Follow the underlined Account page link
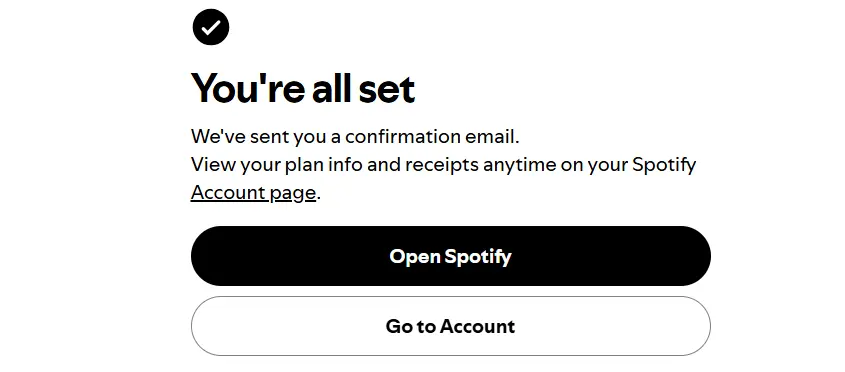The height and width of the screenshot is (372, 845). 253,193
